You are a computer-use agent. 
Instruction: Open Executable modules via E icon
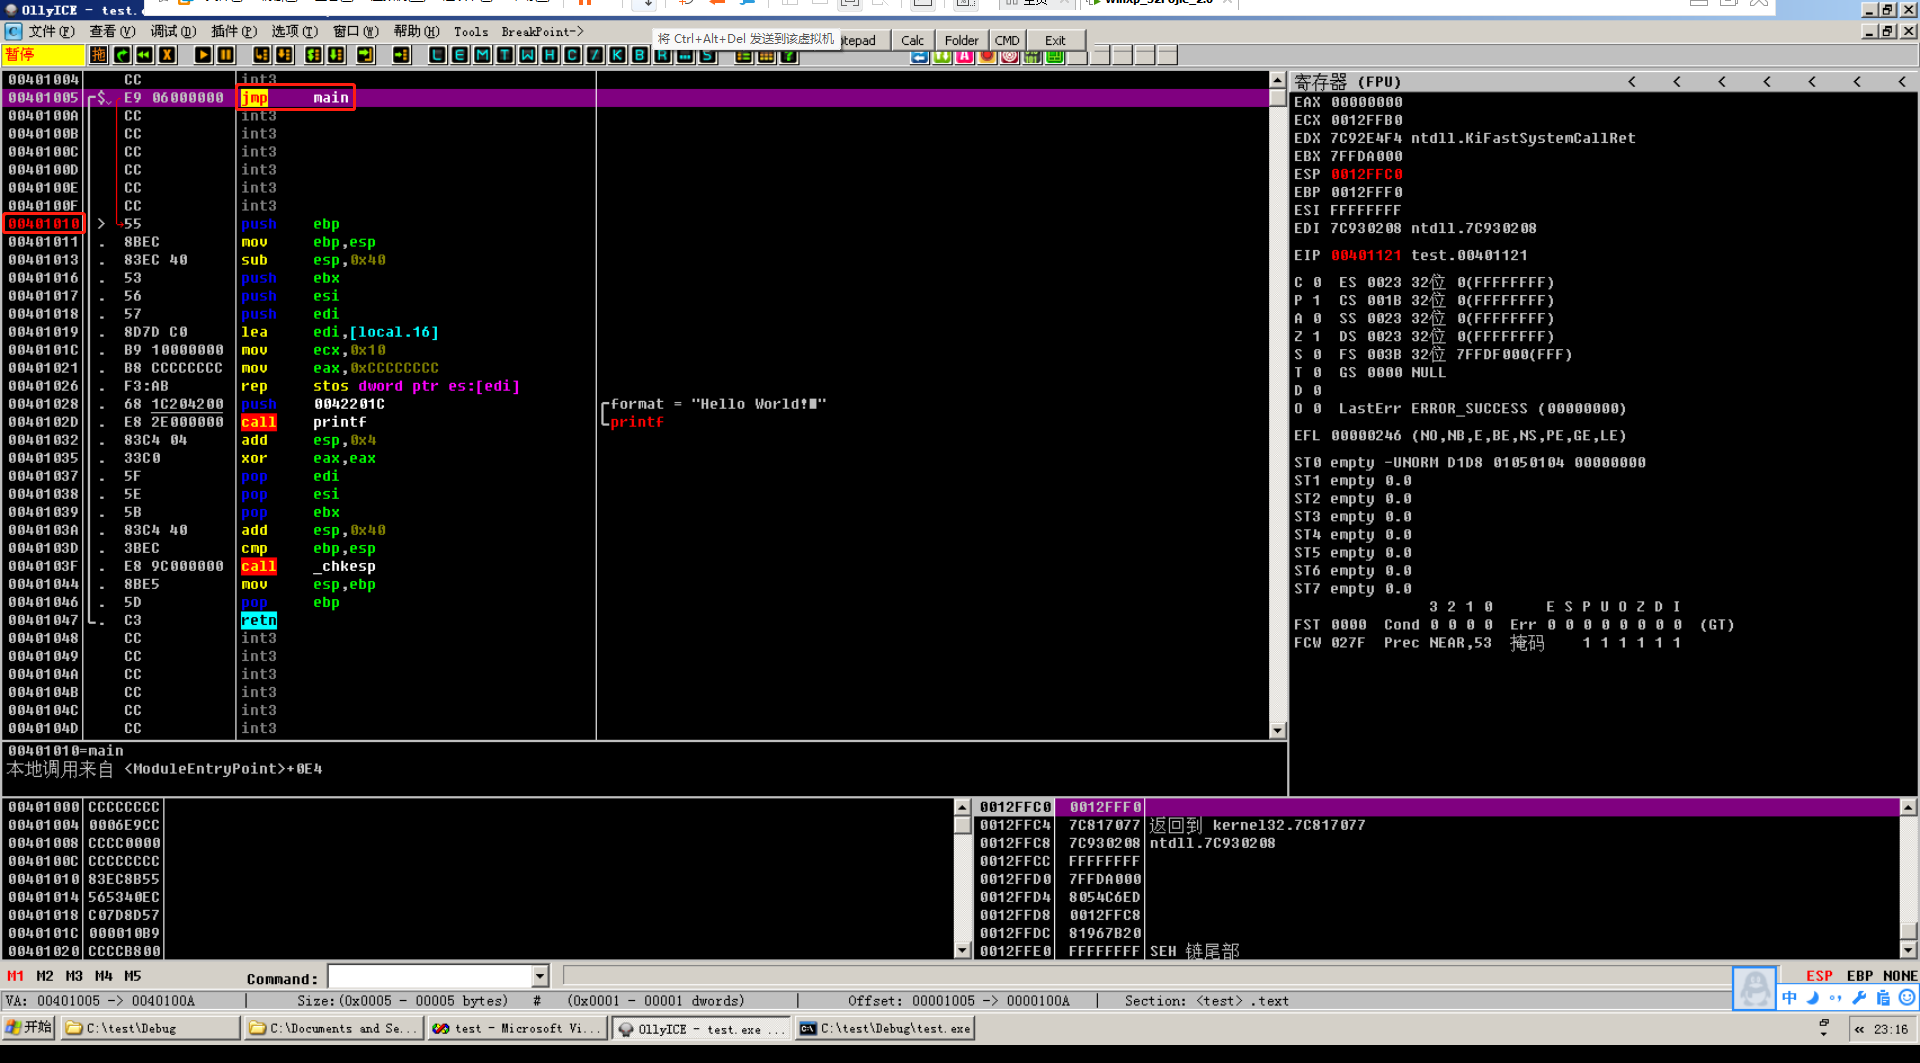pos(459,55)
